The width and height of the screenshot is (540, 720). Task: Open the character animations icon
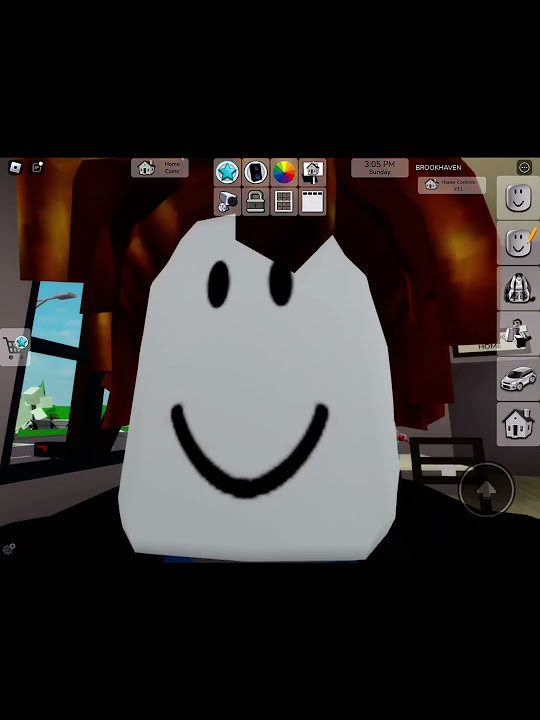tap(518, 333)
